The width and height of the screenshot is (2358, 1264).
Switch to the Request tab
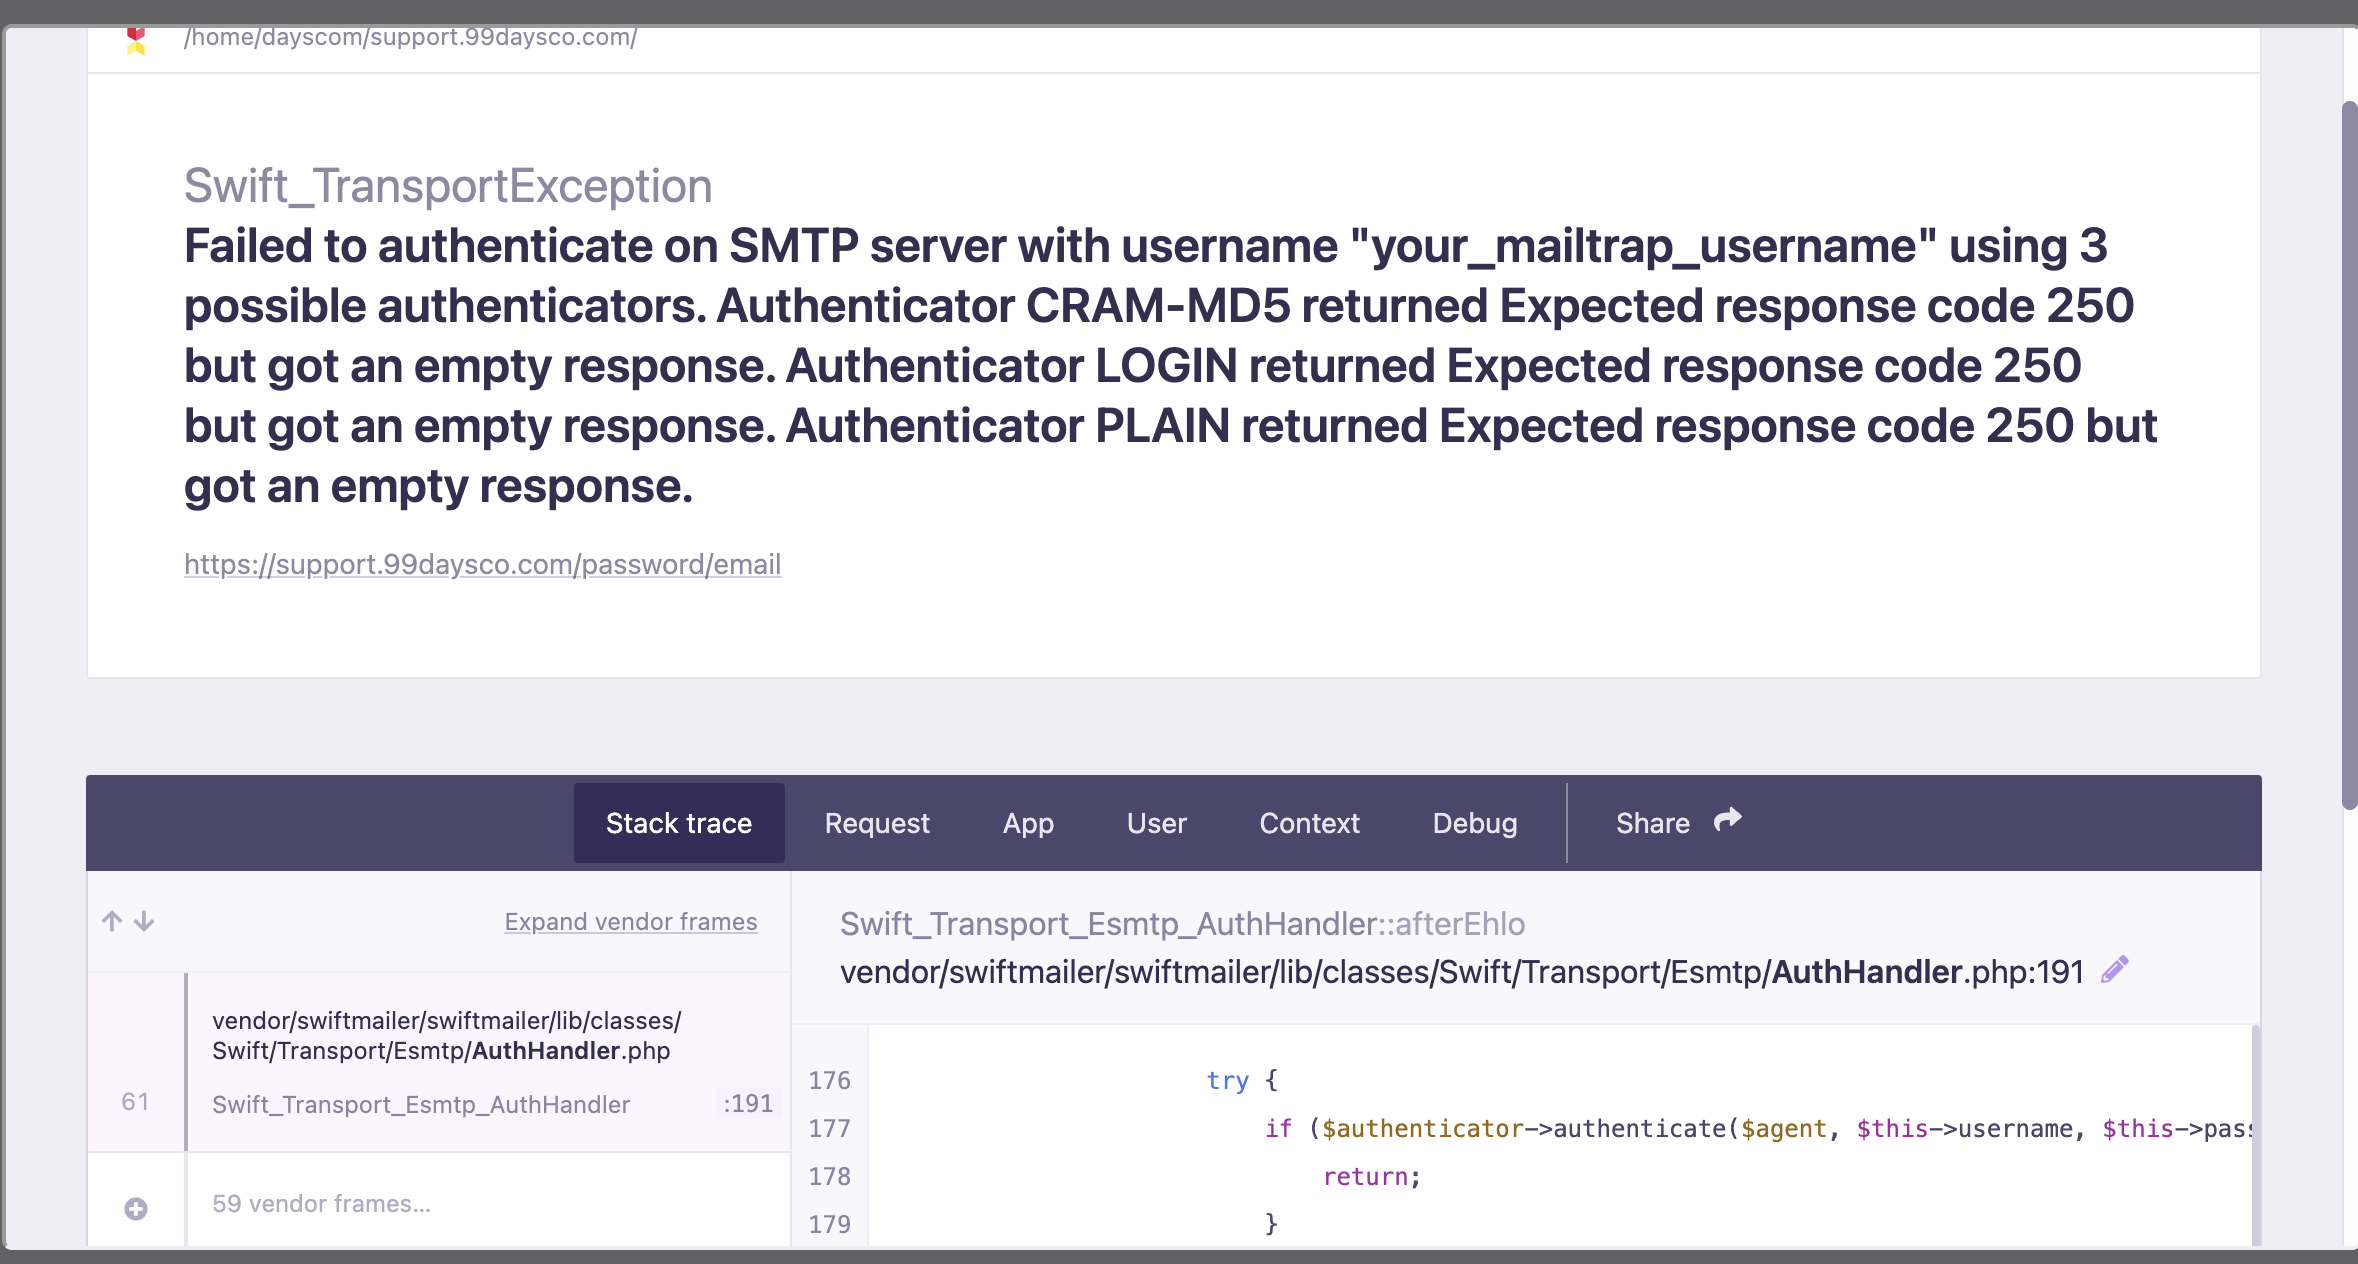[x=877, y=823]
